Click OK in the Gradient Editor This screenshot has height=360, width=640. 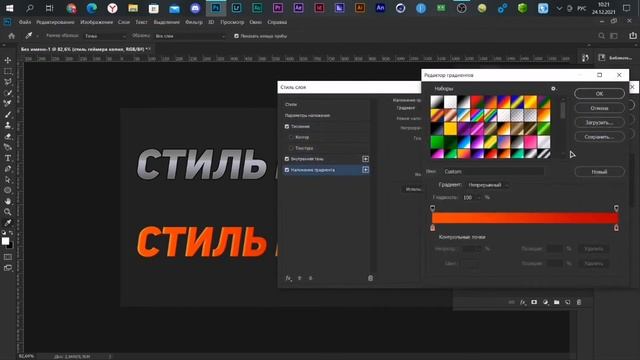coord(599,93)
